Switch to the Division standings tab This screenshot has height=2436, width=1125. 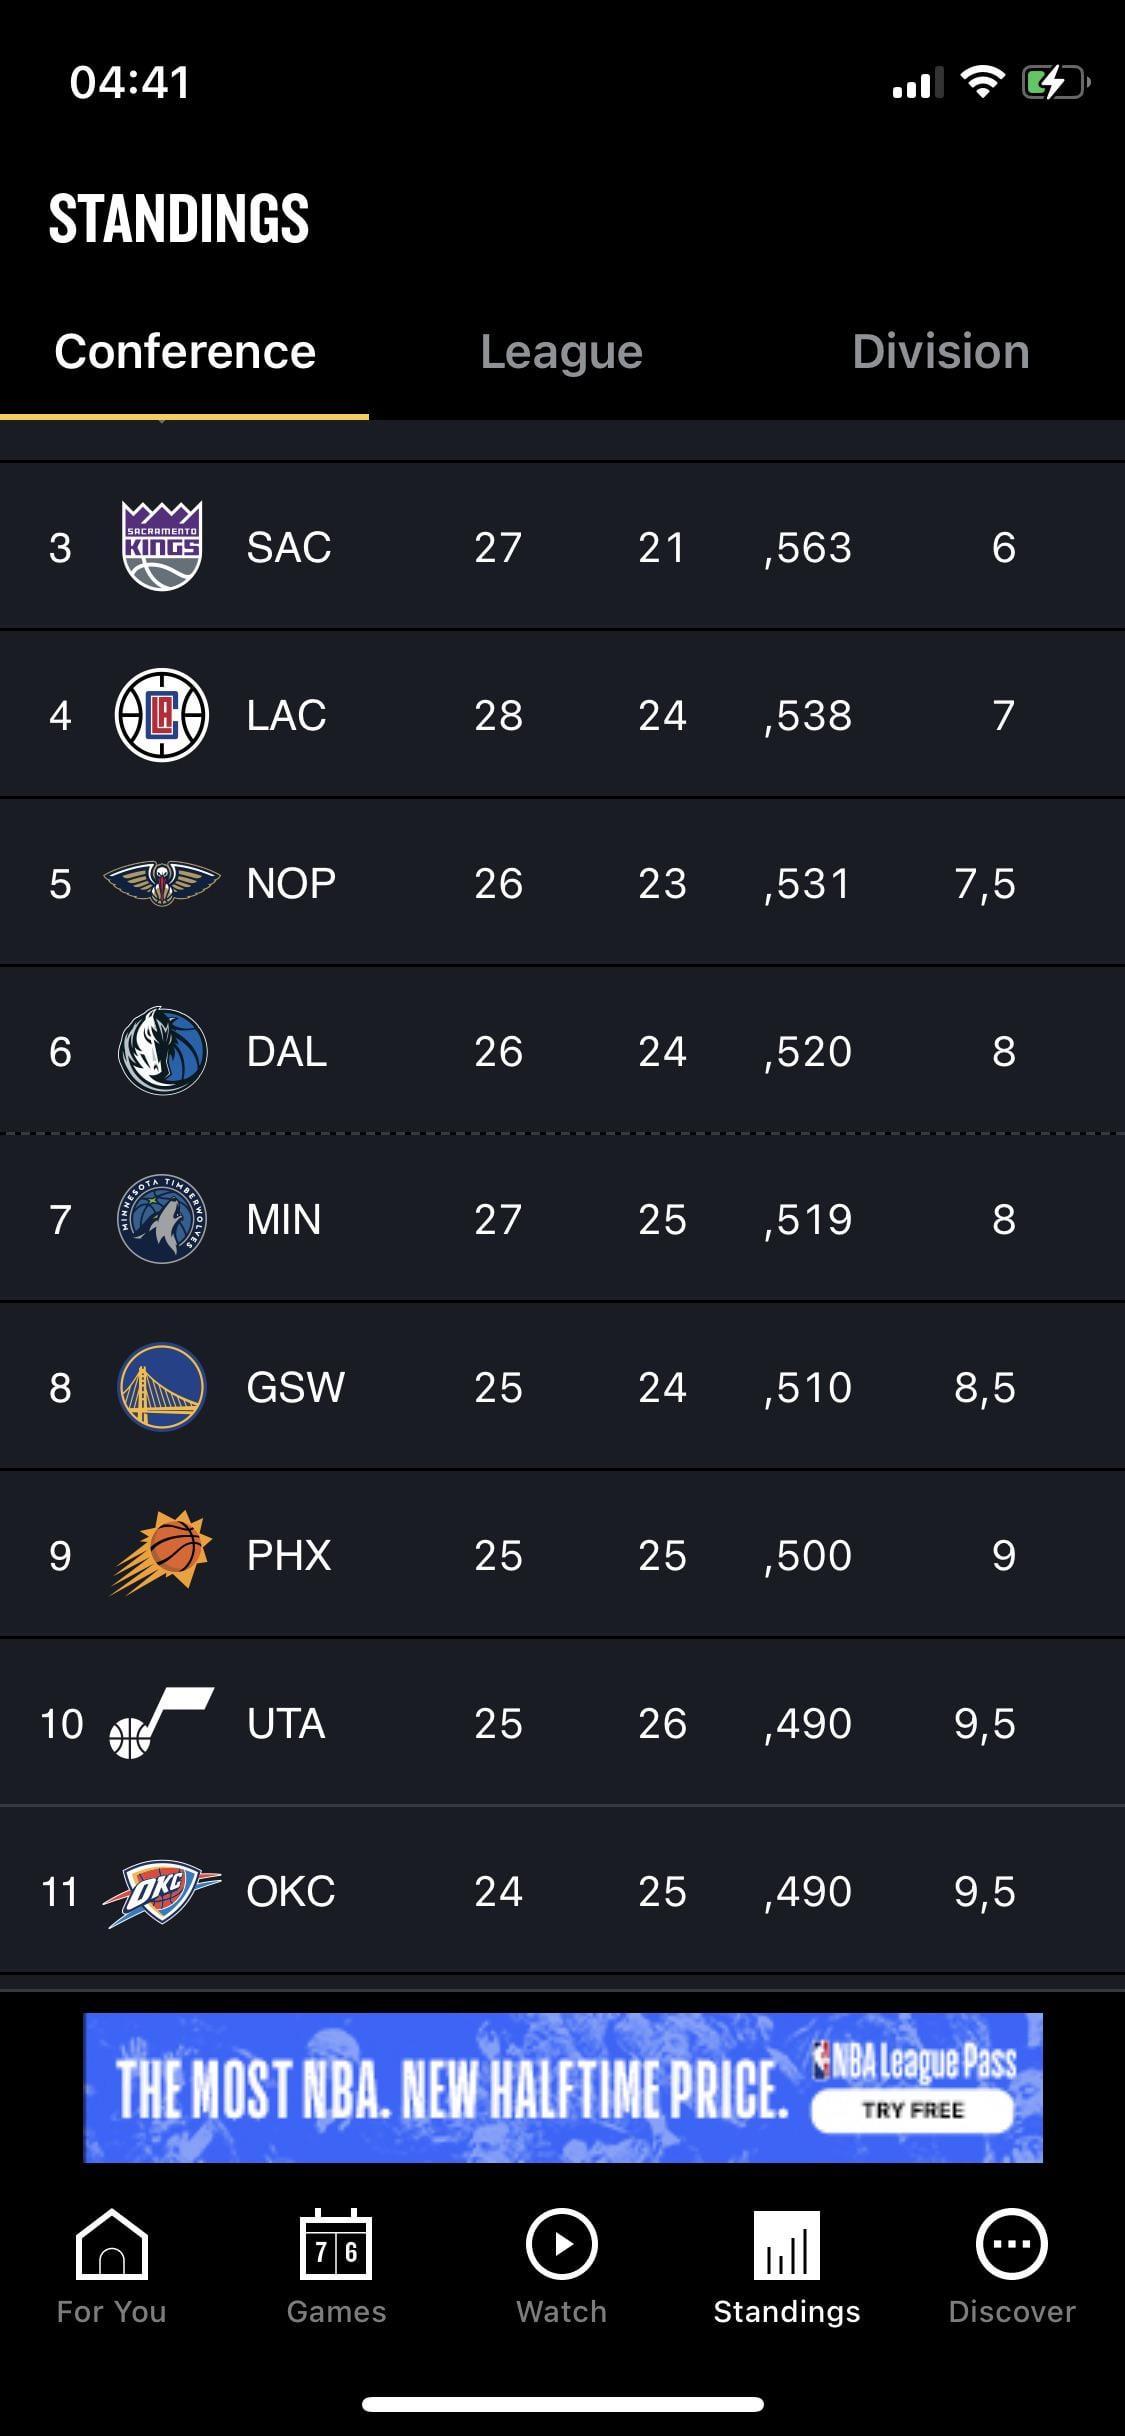[x=940, y=352]
